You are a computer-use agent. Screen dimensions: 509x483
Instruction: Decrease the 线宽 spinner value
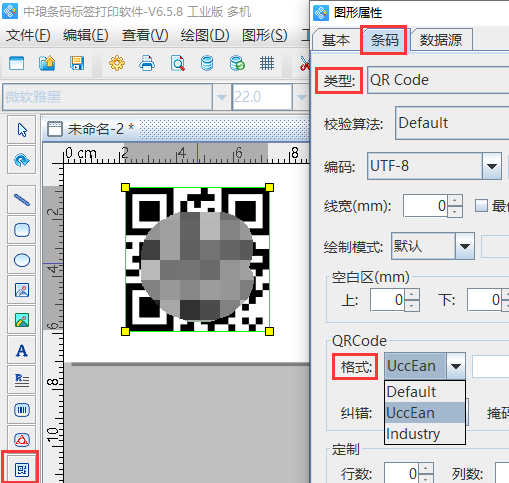pos(455,211)
